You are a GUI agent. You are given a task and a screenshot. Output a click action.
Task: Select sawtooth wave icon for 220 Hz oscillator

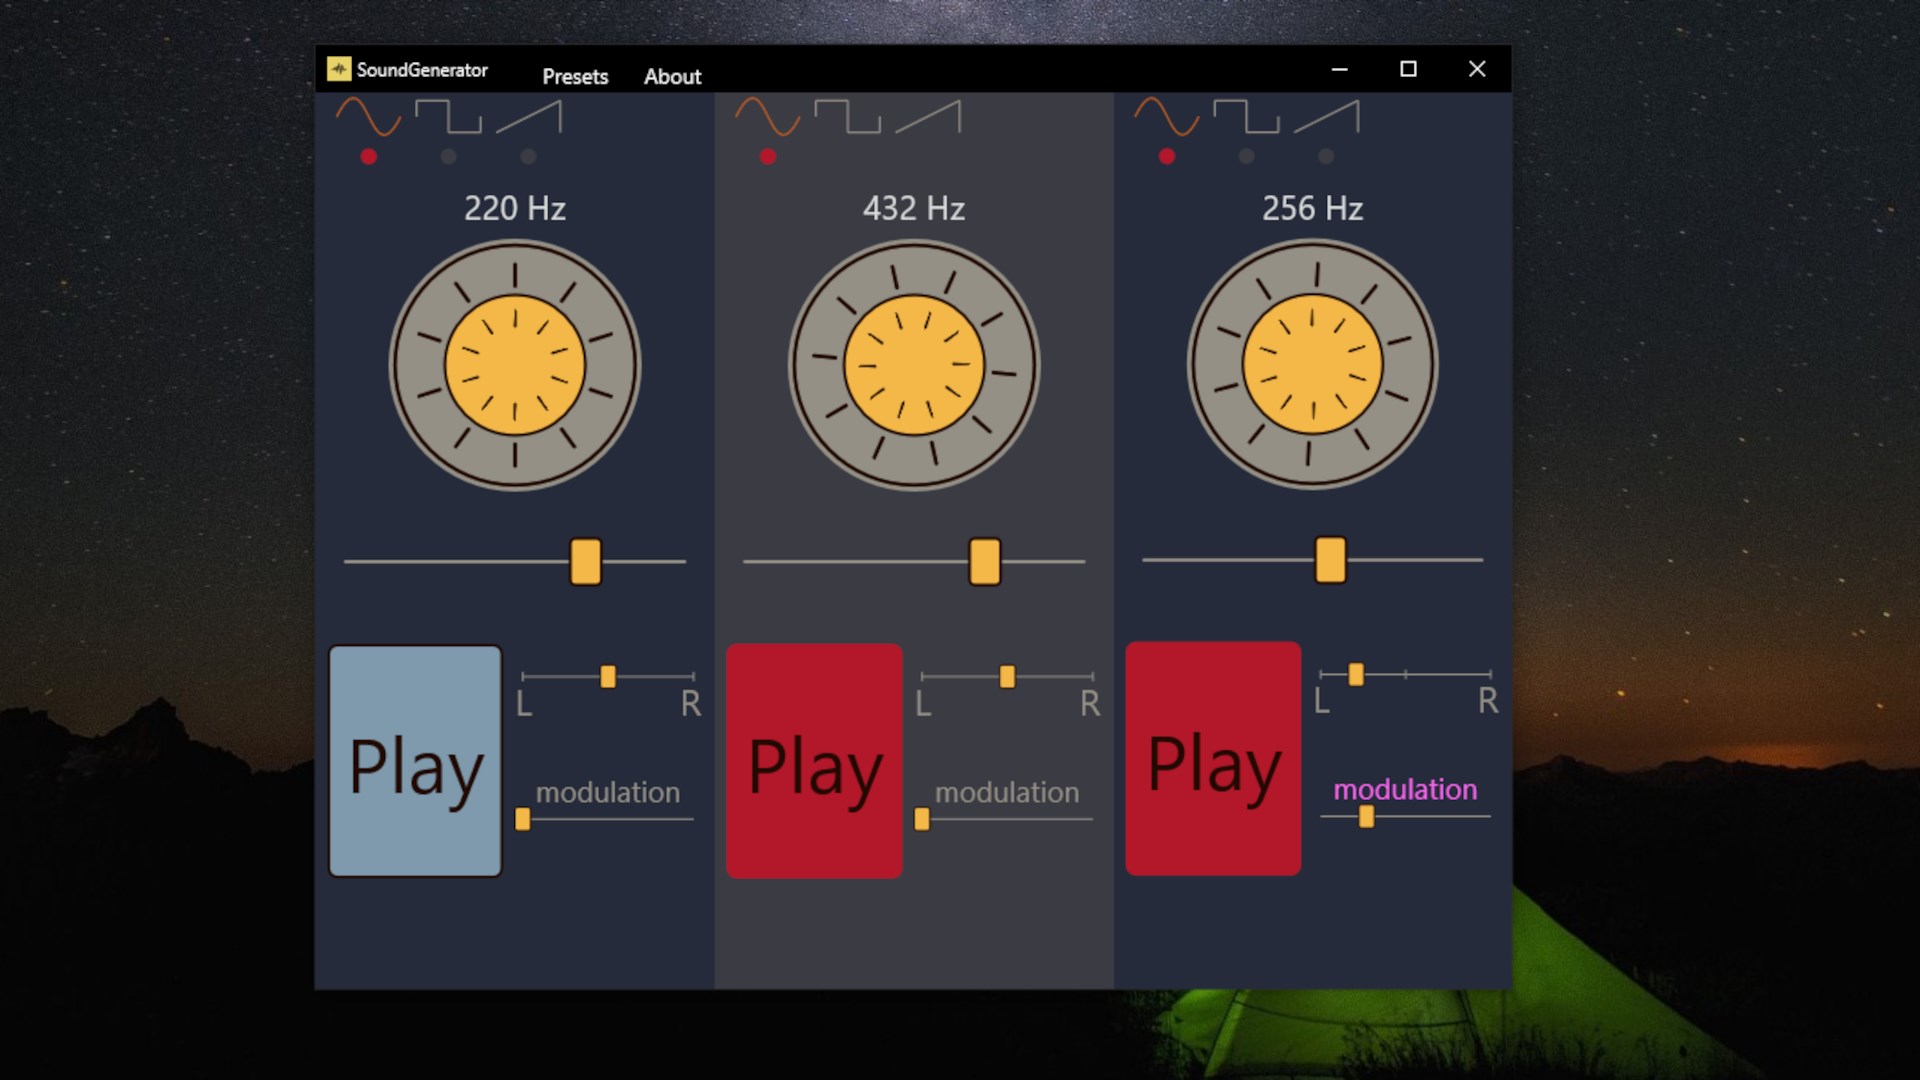coord(529,117)
